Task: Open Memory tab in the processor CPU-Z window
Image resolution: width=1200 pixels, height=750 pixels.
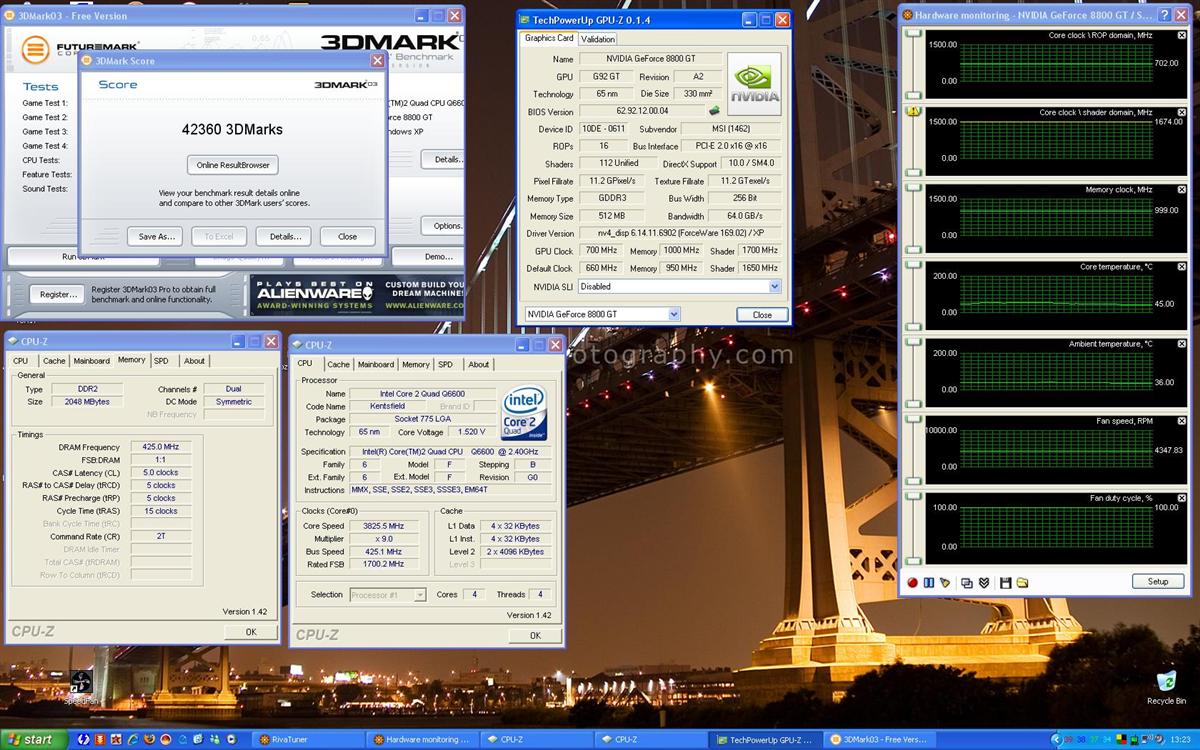Action: coord(416,365)
